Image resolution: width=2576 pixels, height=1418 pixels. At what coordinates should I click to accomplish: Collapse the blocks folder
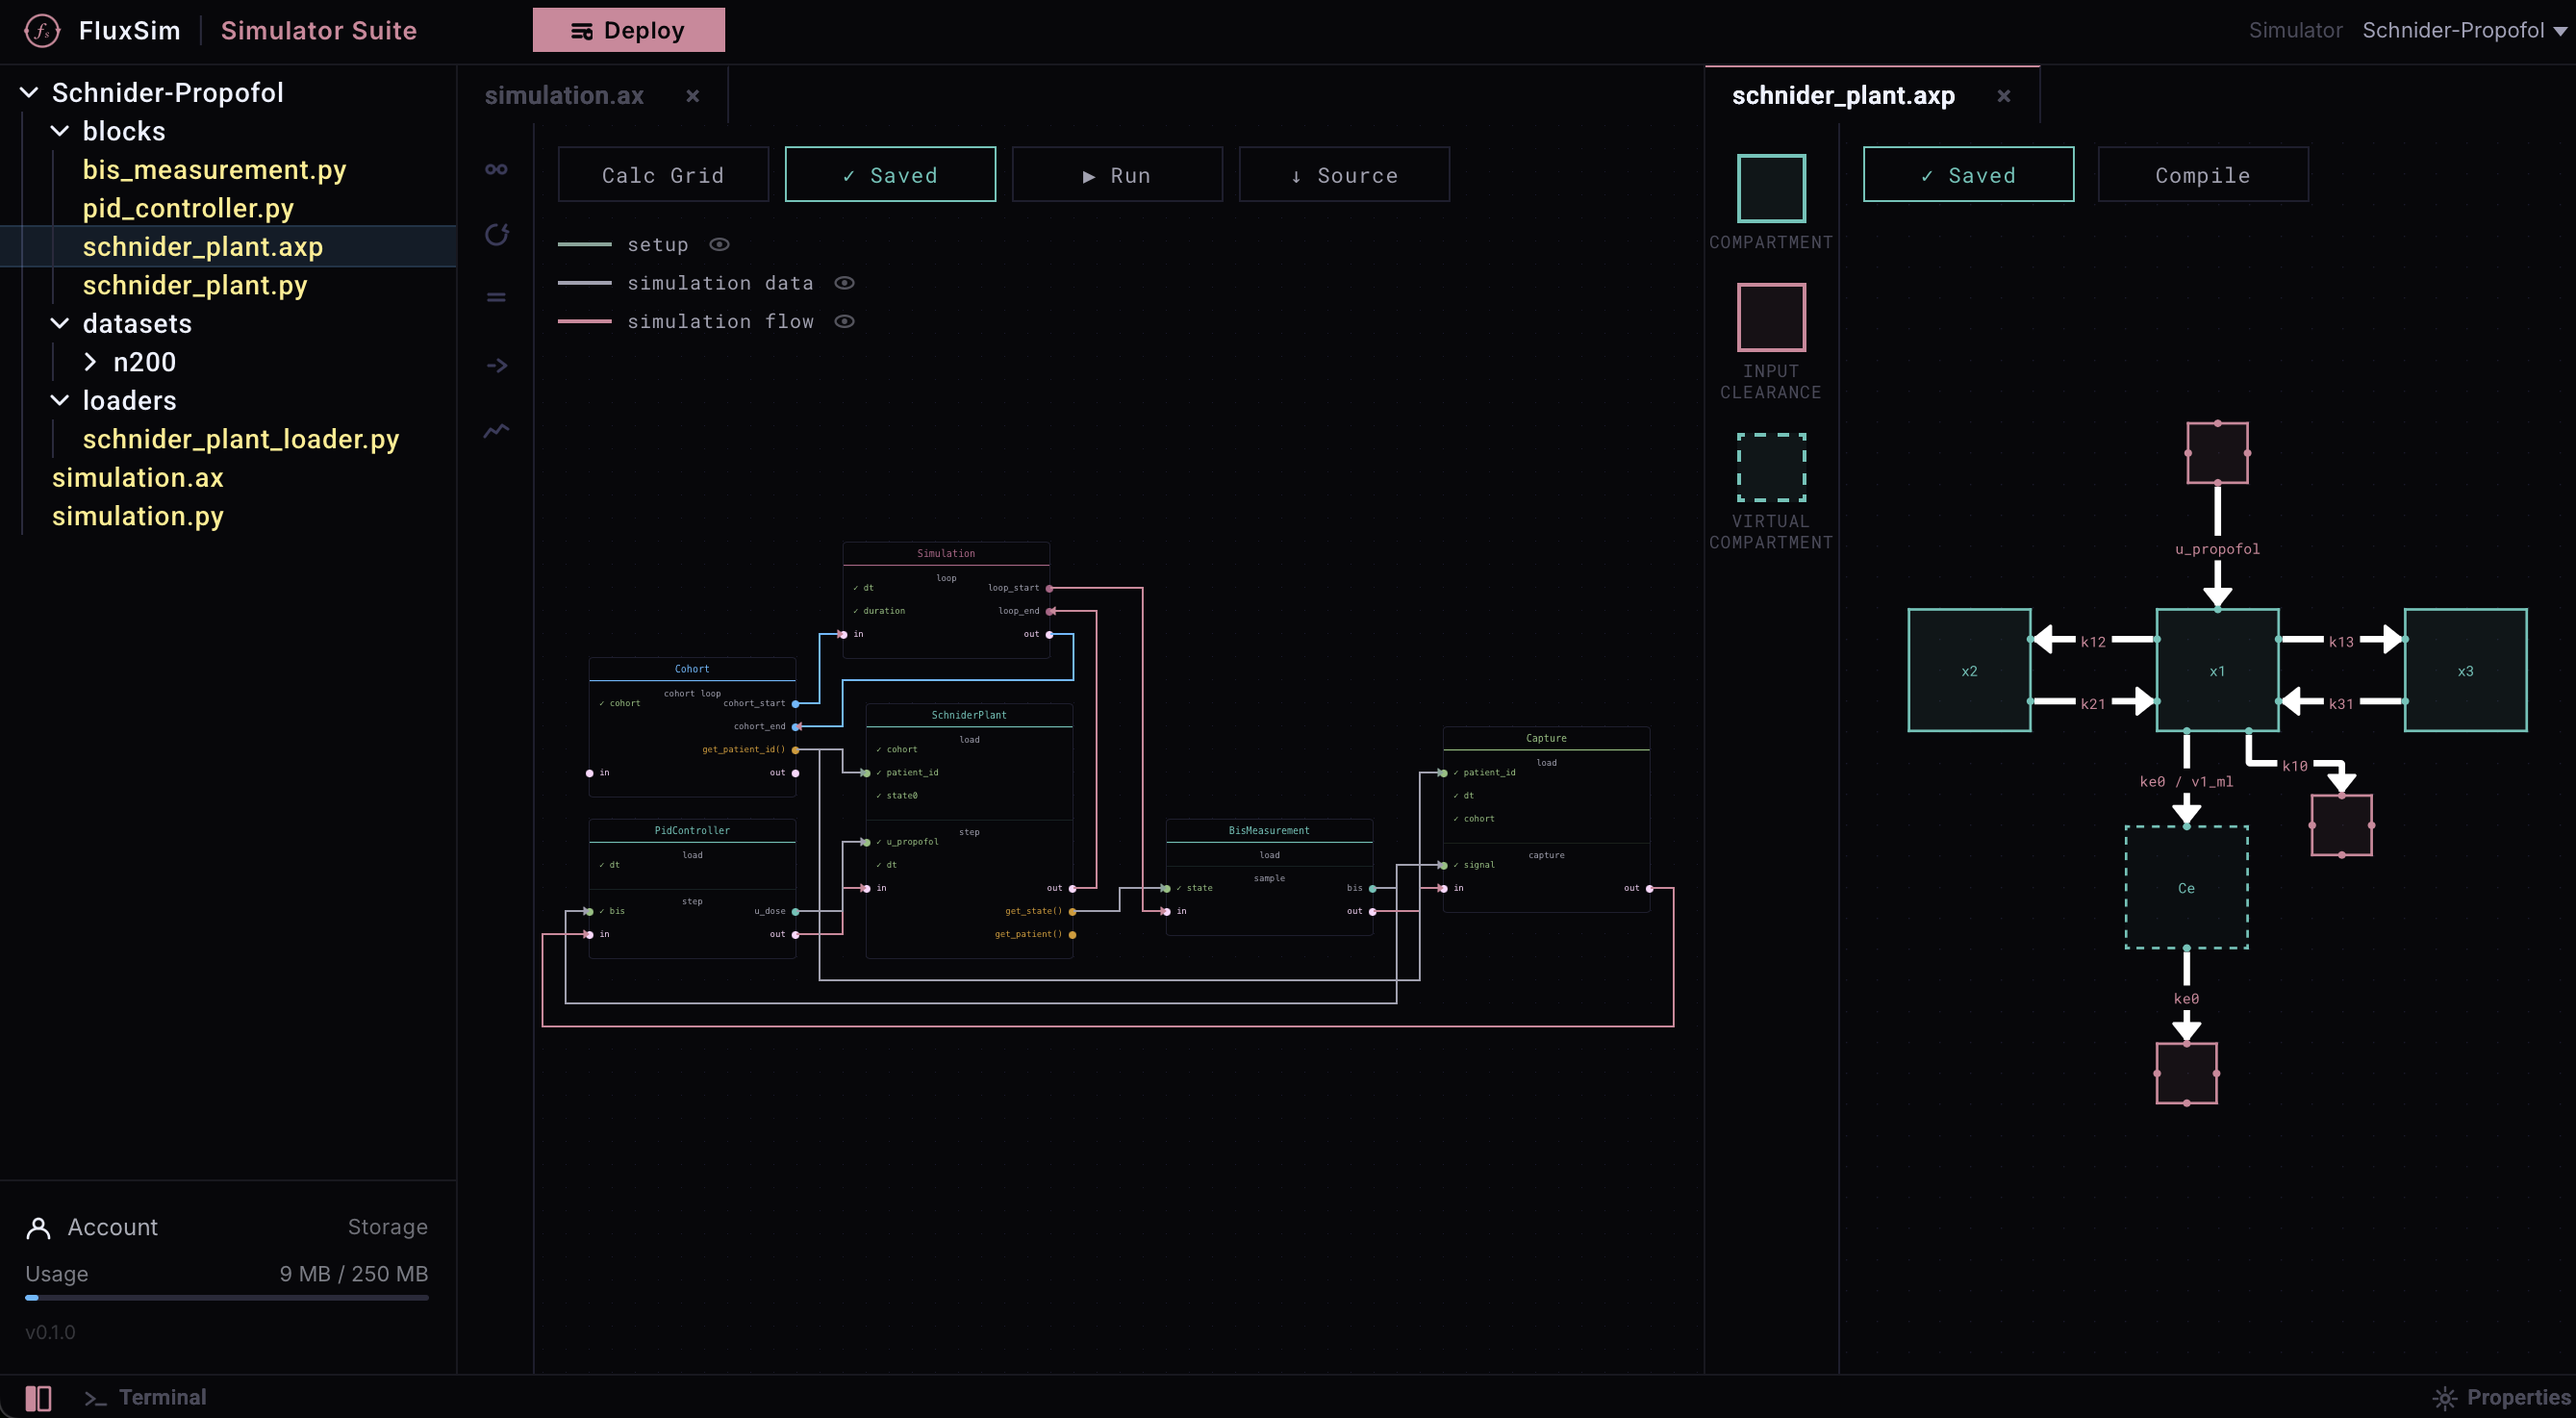coord(60,131)
